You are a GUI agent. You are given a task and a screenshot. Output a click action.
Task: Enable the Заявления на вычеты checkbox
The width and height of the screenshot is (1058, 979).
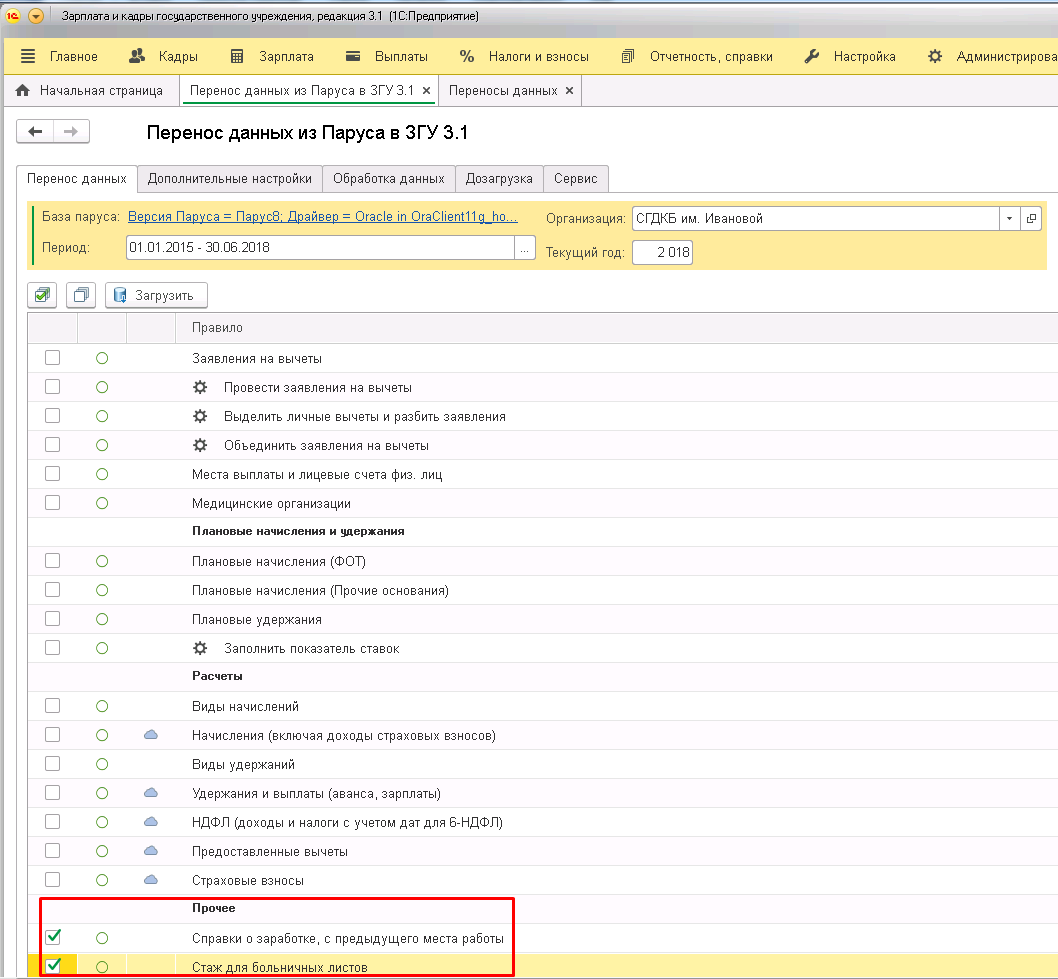click(x=53, y=358)
